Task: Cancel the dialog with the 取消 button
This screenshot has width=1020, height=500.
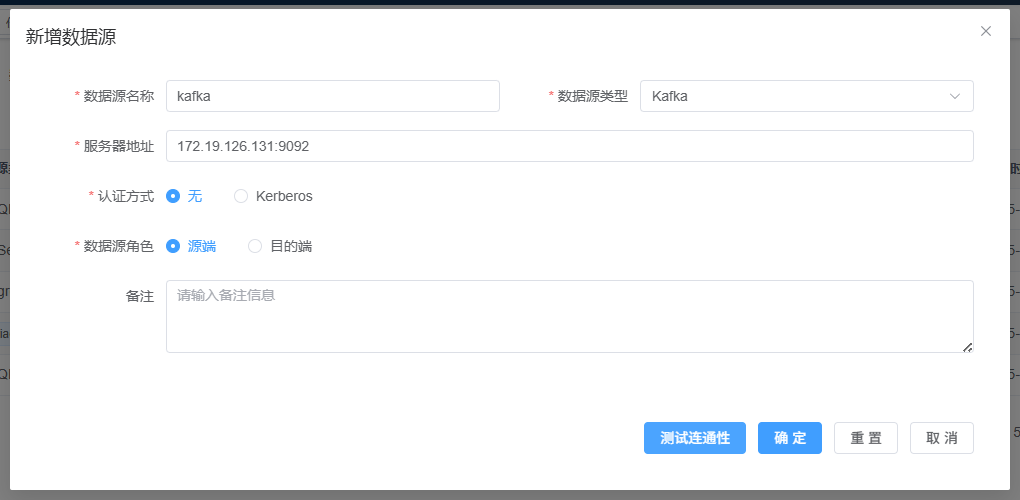Action: pos(941,438)
